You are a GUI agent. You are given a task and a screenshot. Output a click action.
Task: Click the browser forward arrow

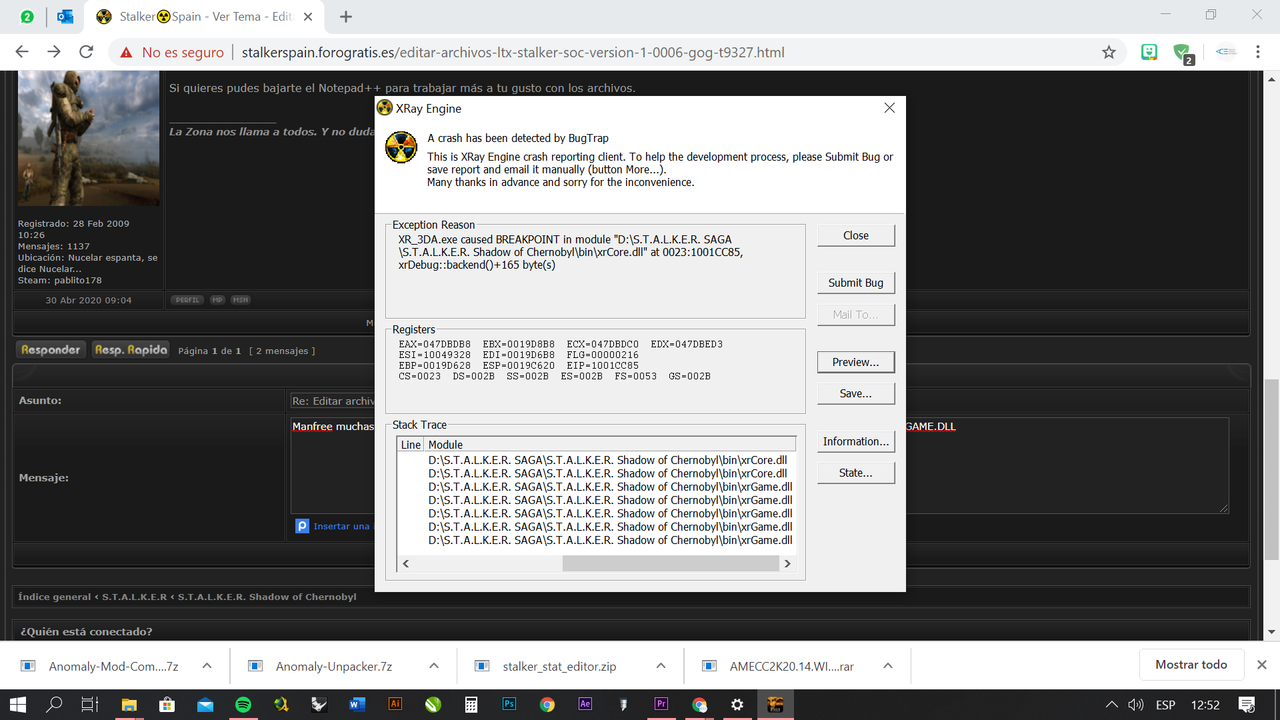pos(54,52)
